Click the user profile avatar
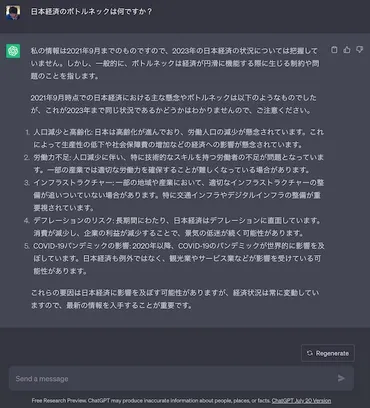Image resolution: width=370 pixels, height=408 pixels. 13,13
